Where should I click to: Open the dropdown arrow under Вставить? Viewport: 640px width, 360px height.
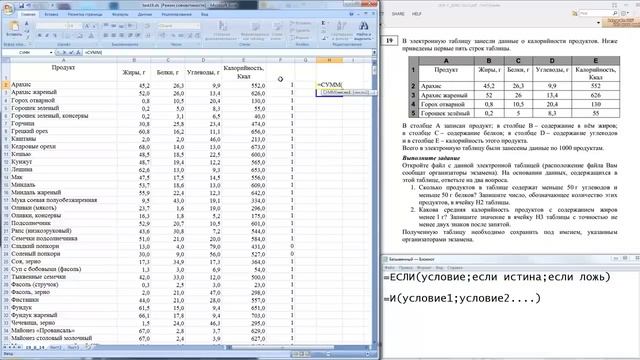pos(14,39)
